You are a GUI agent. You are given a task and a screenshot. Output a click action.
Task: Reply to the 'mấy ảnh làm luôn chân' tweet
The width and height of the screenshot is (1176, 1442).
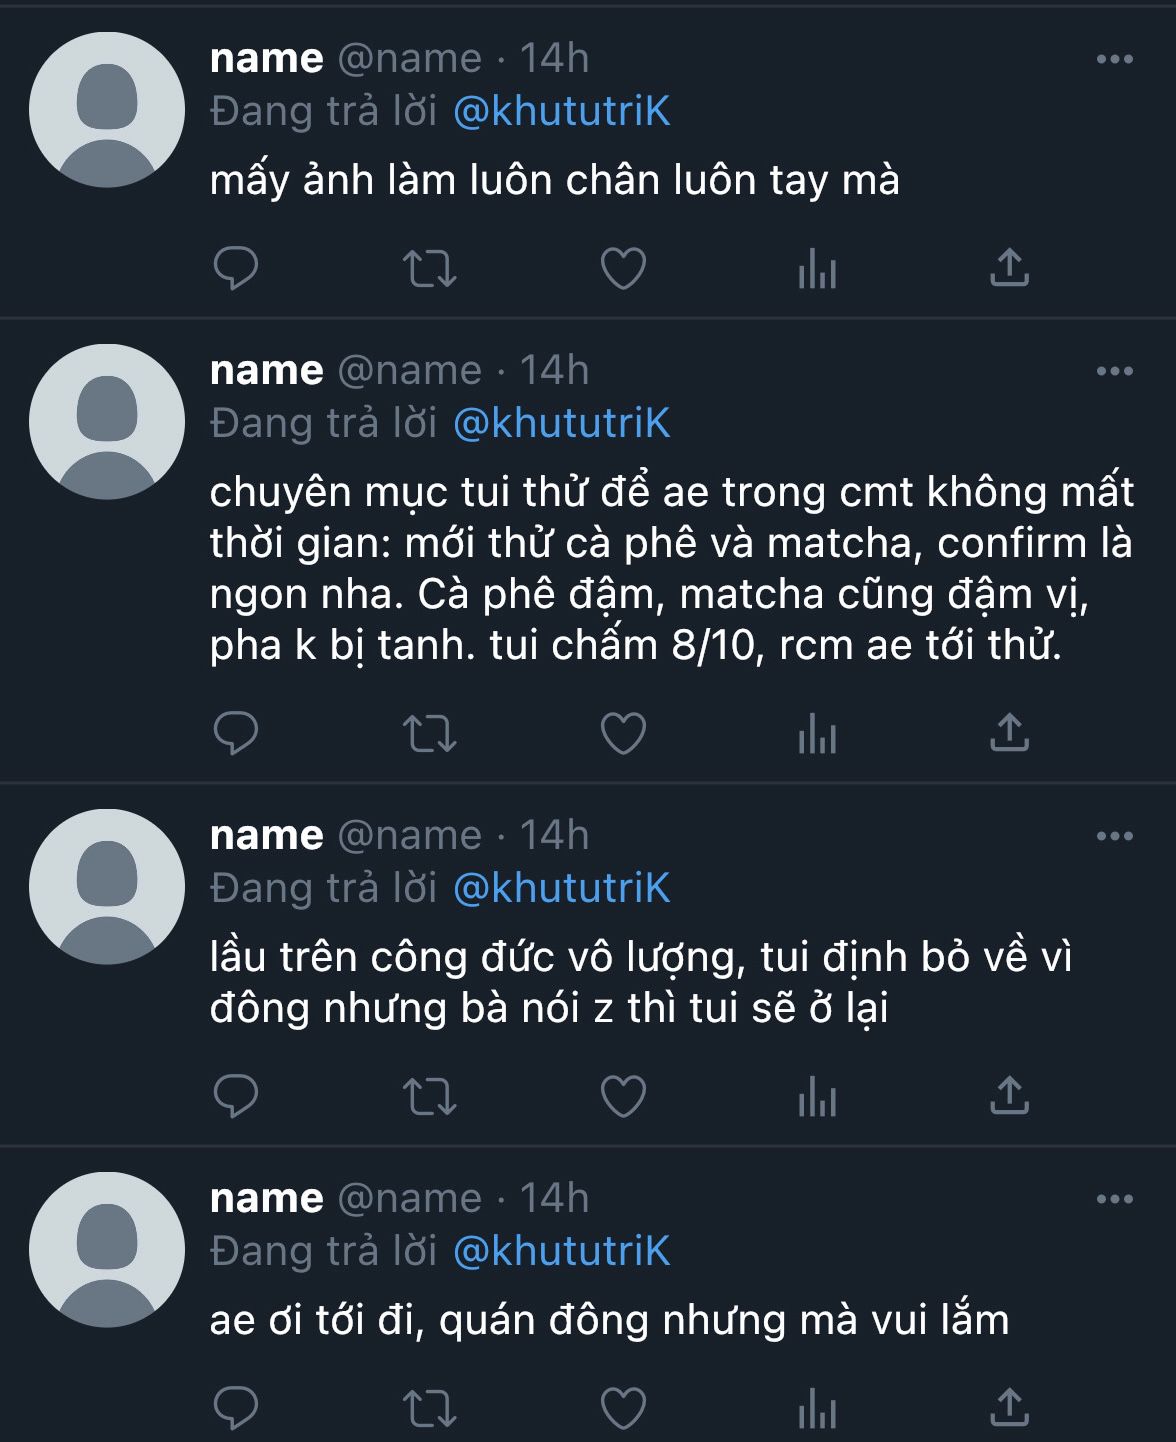[236, 268]
